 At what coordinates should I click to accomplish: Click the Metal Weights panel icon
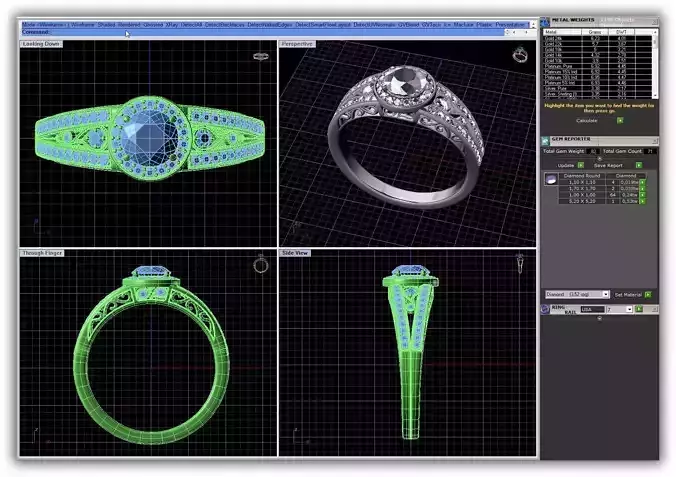pos(545,22)
